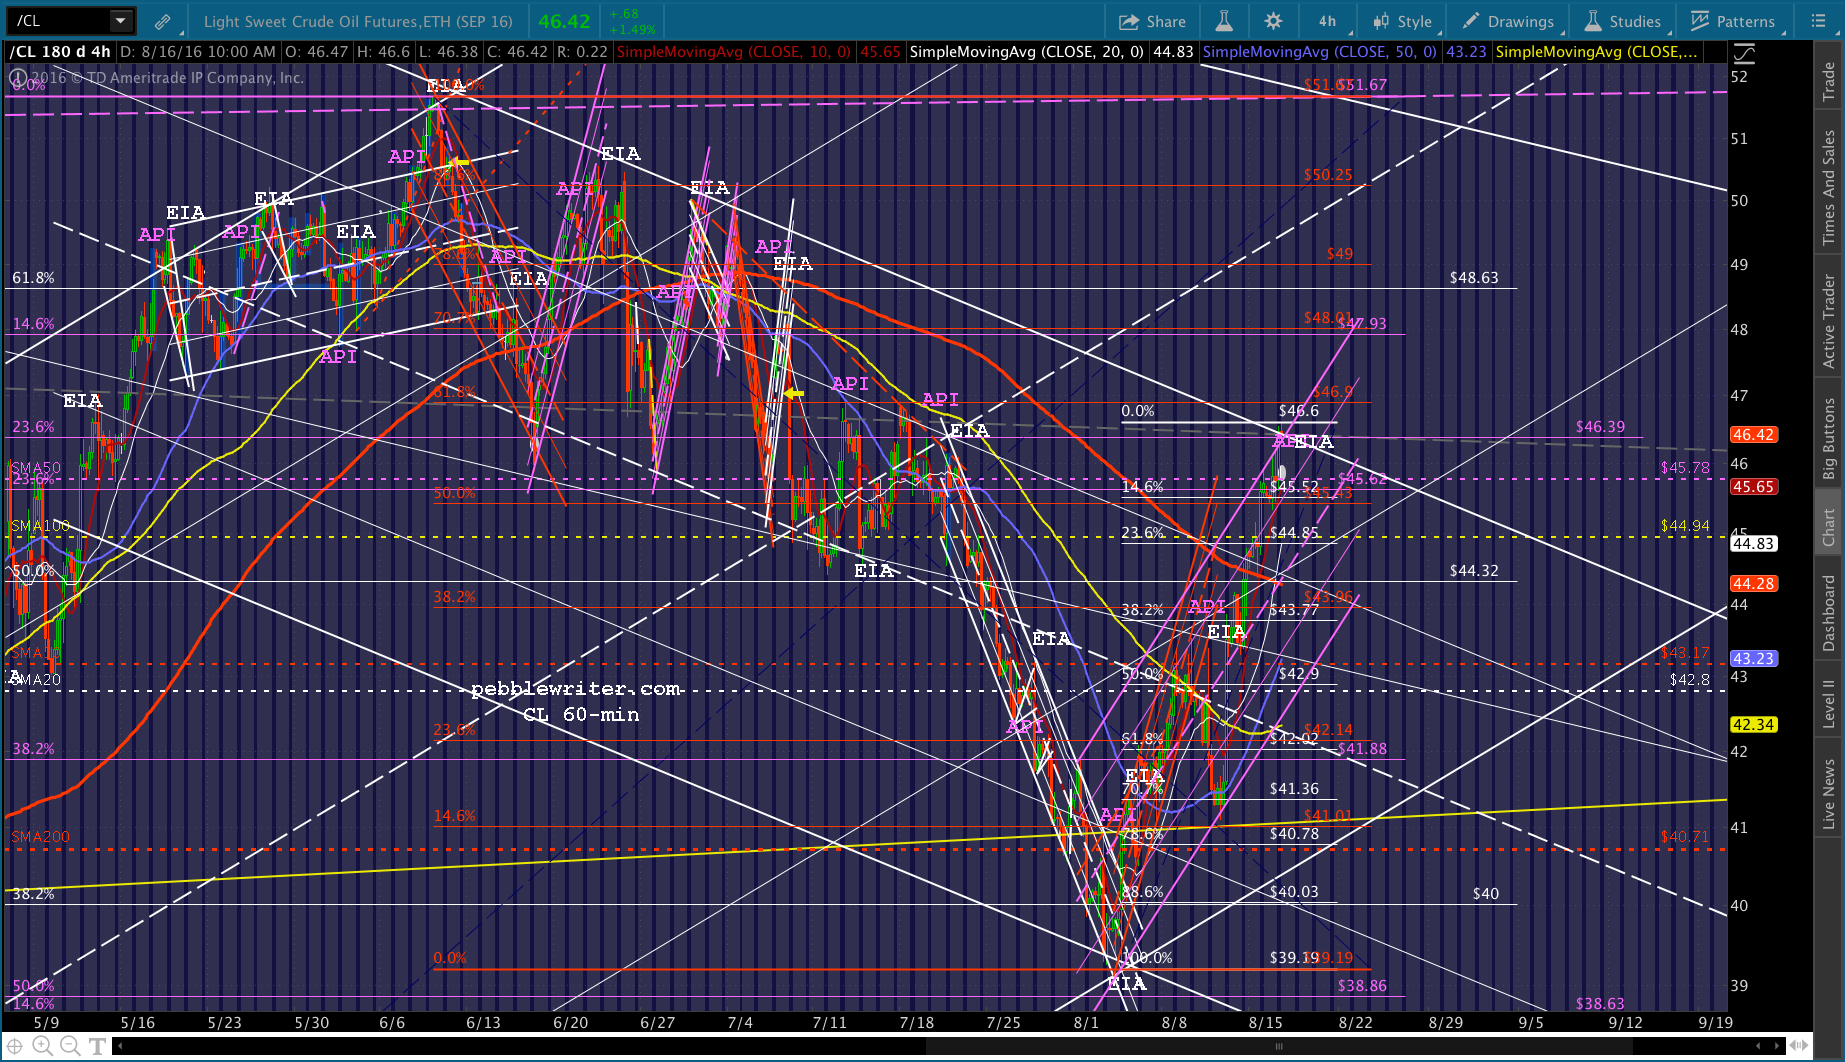Open the Dashboard side tab
This screenshot has height=1062, width=1845.
[1829, 613]
